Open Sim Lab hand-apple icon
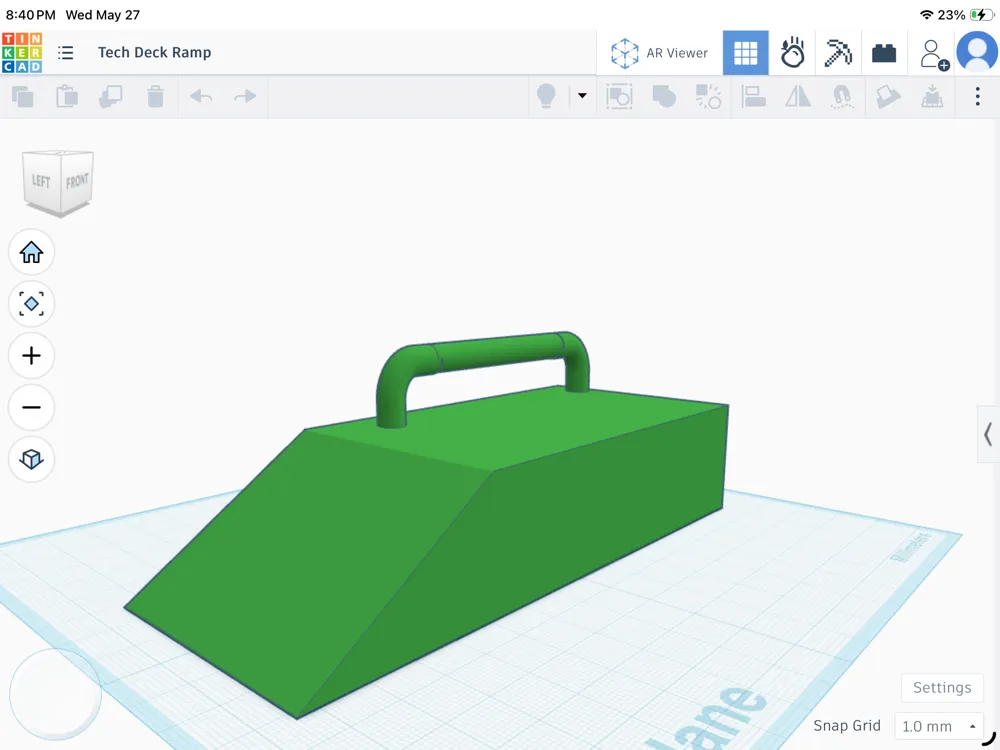The height and width of the screenshot is (750, 1000). (792, 53)
